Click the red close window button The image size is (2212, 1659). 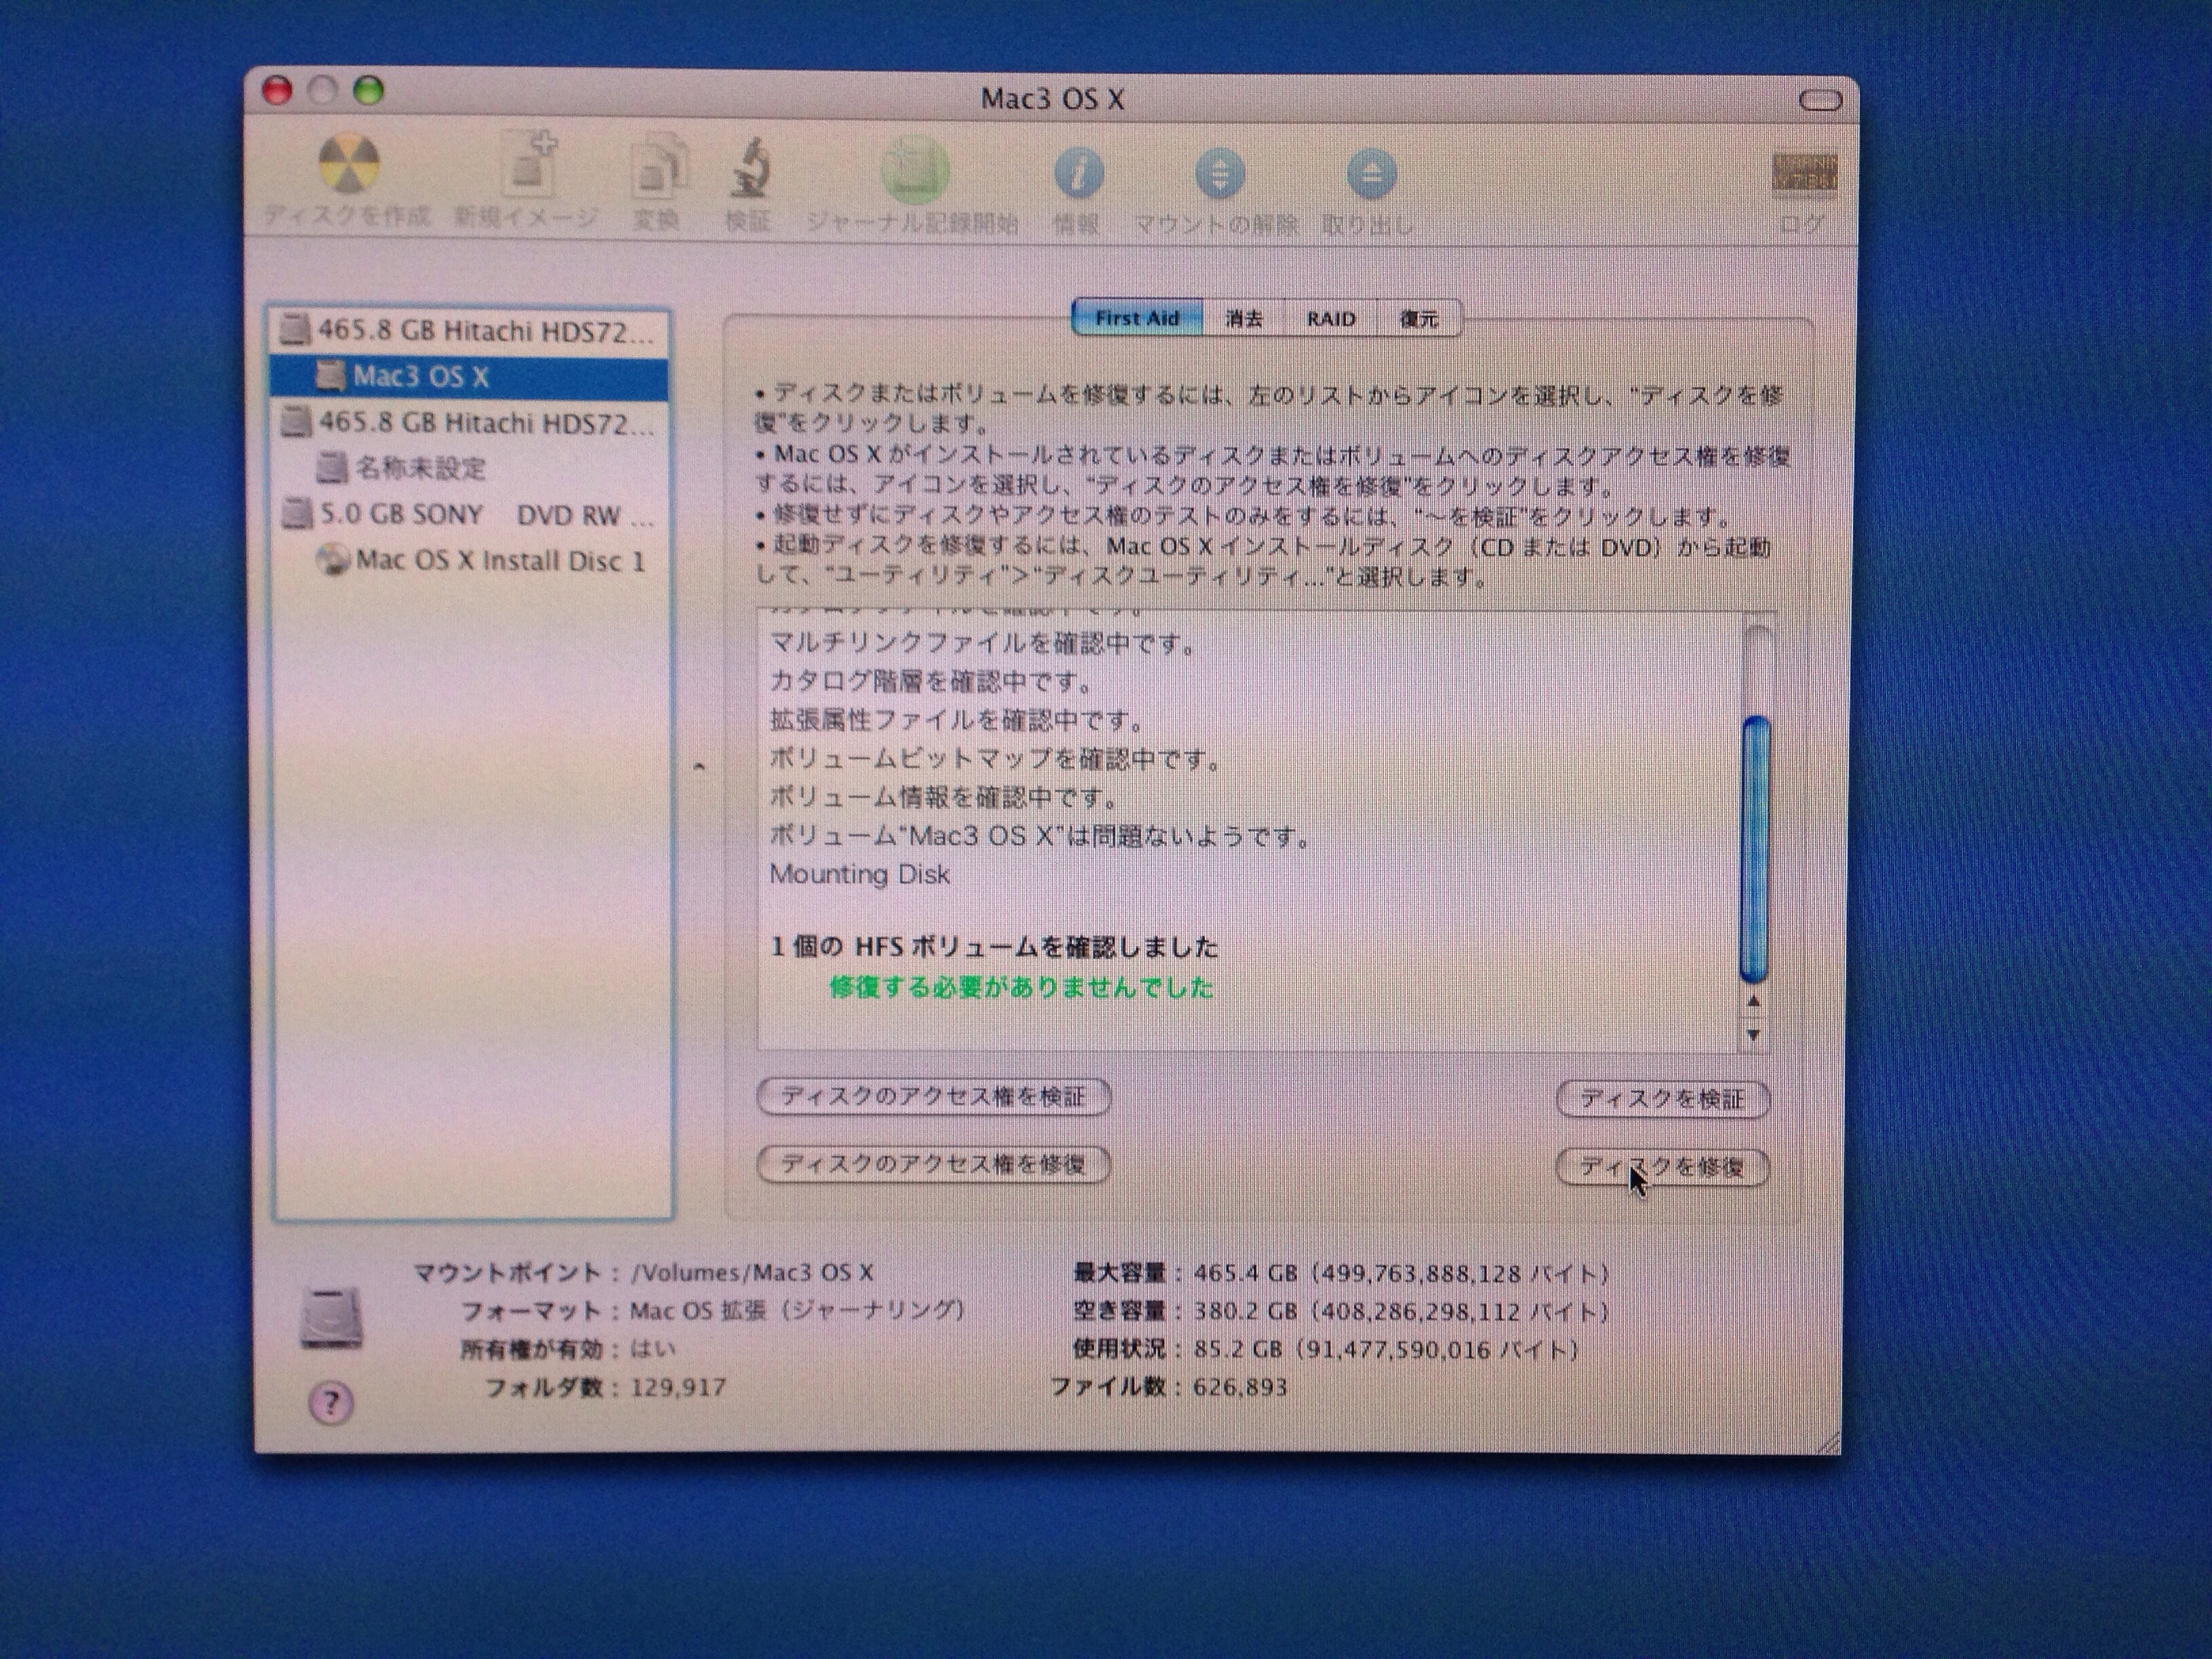pyautogui.click(x=277, y=91)
